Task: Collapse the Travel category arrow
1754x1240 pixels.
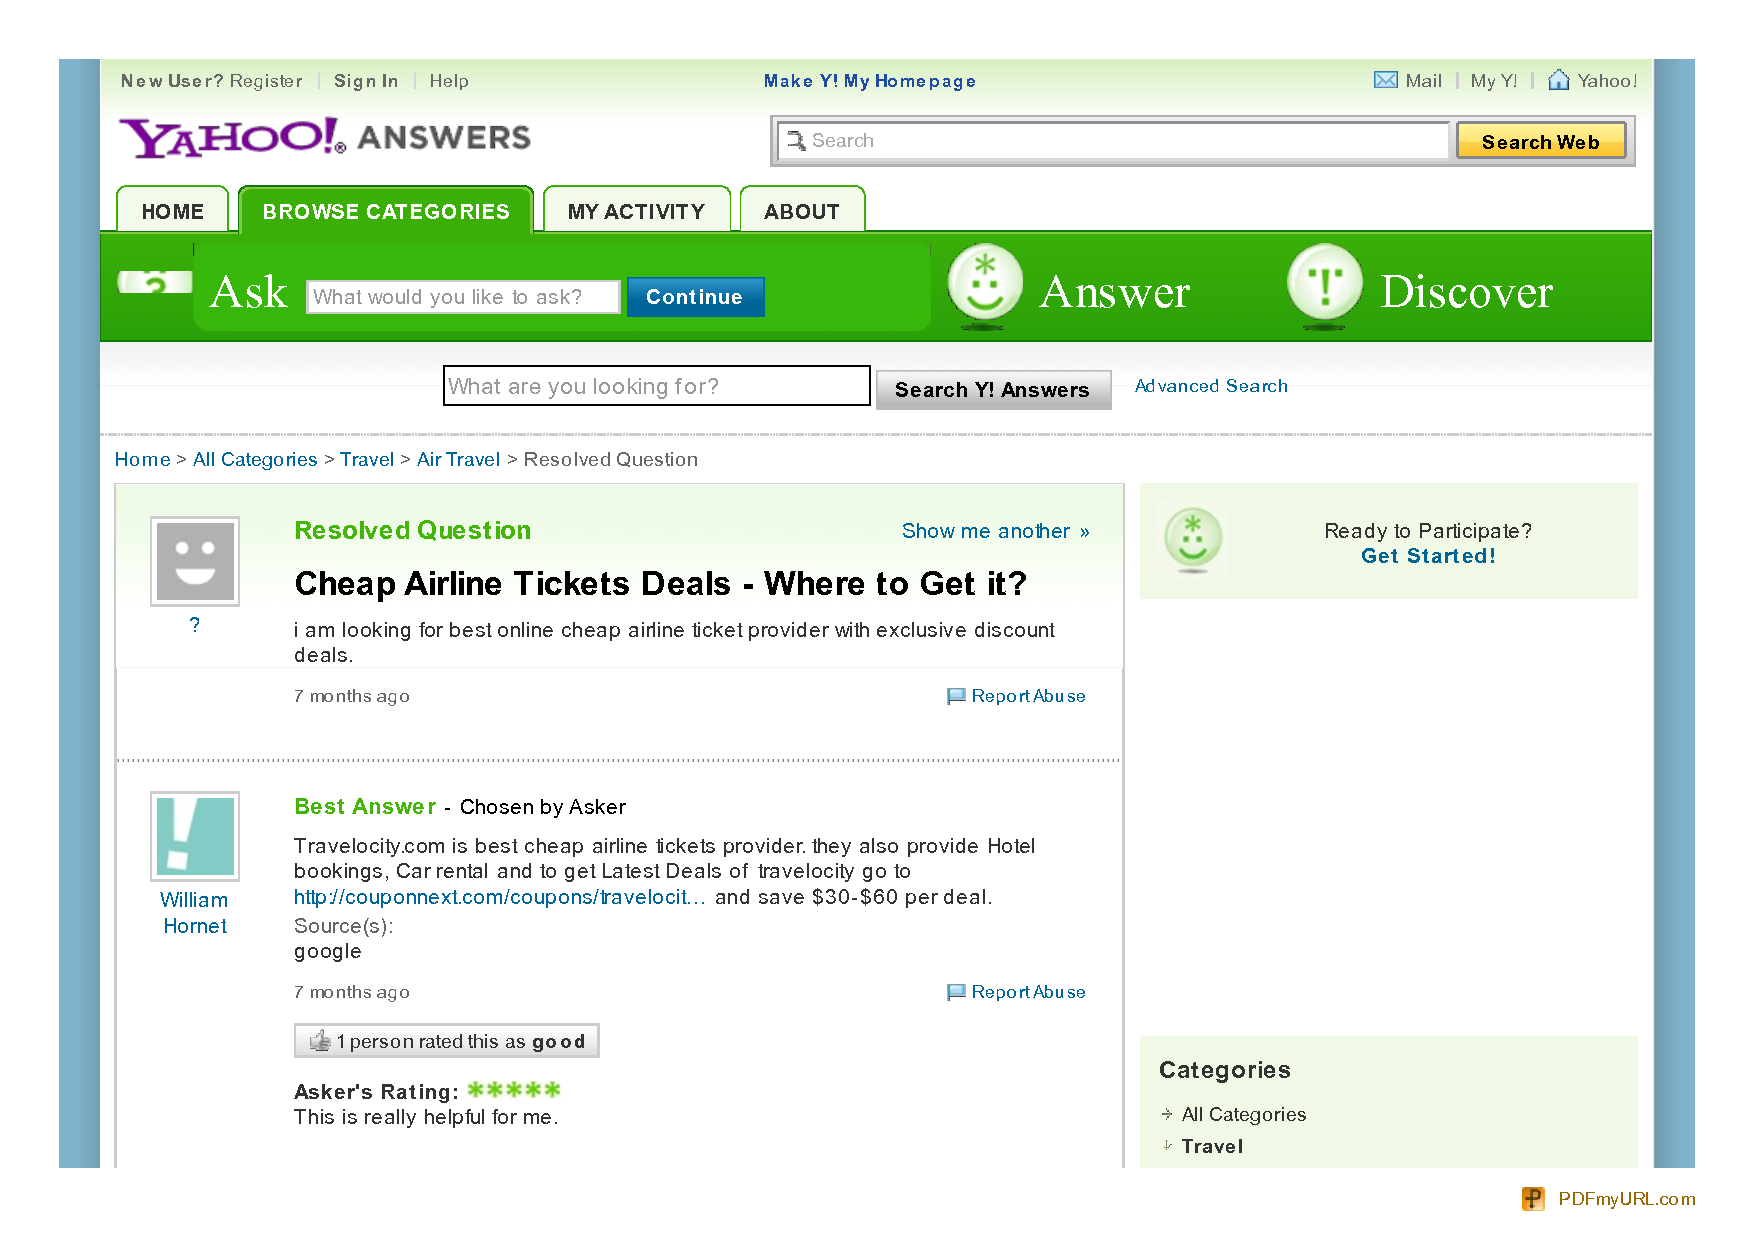Action: click(x=1167, y=1146)
